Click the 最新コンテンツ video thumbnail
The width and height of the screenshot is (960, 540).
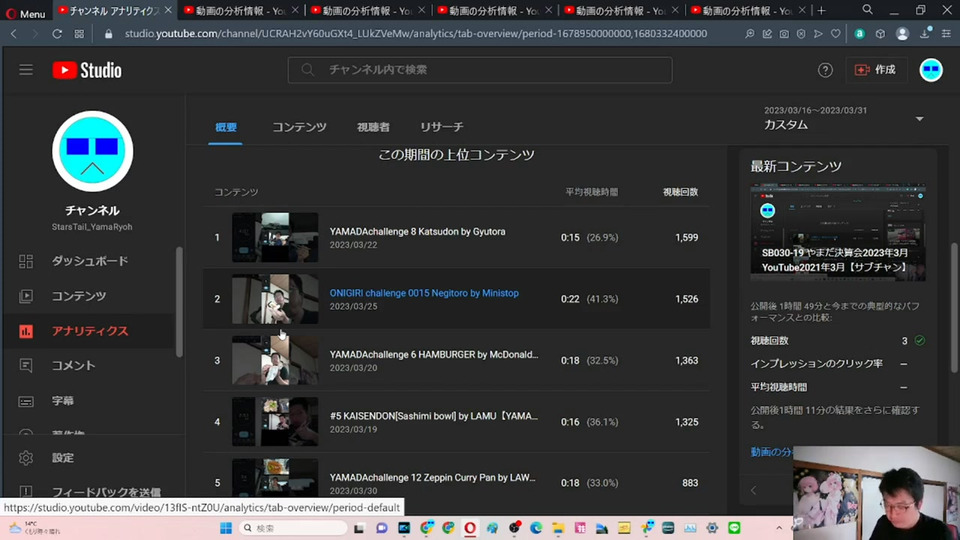click(x=838, y=232)
